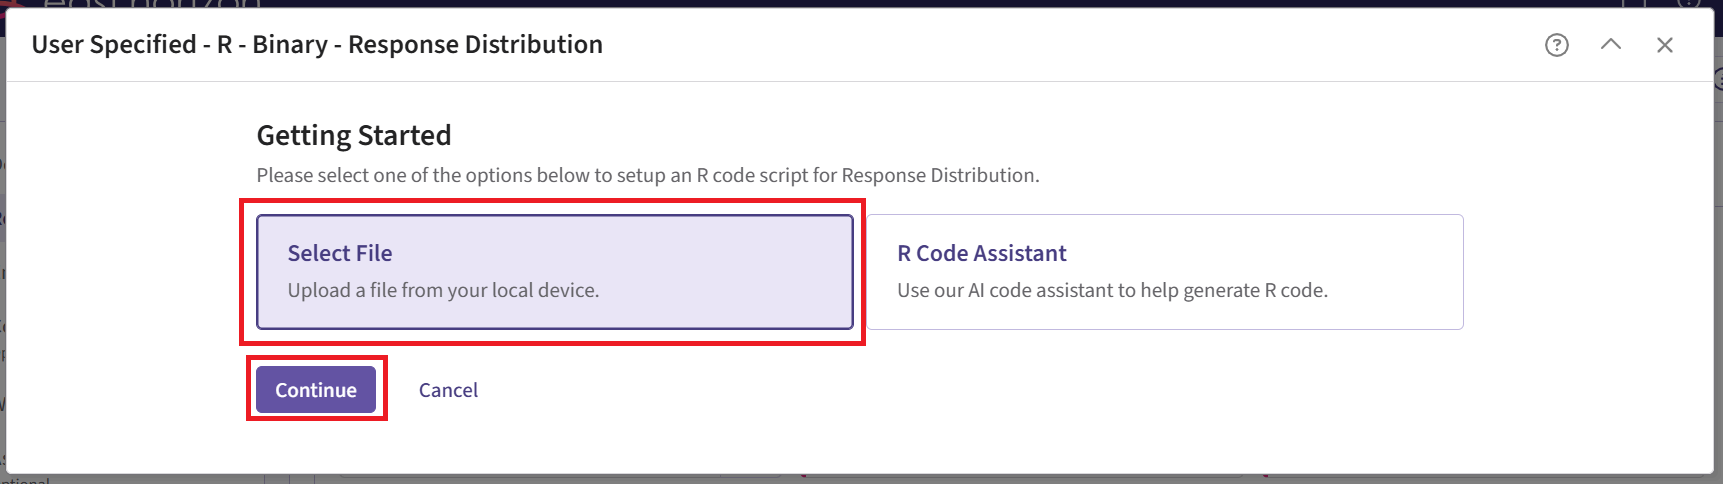Choose the Select File option card
Screen dimensions: 1723x484
tap(554, 272)
